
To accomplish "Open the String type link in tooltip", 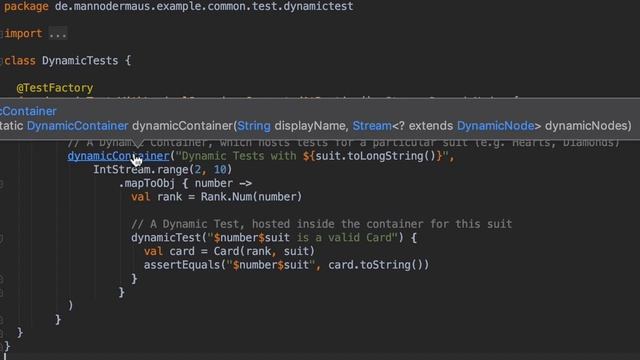I will pyautogui.click(x=254, y=126).
